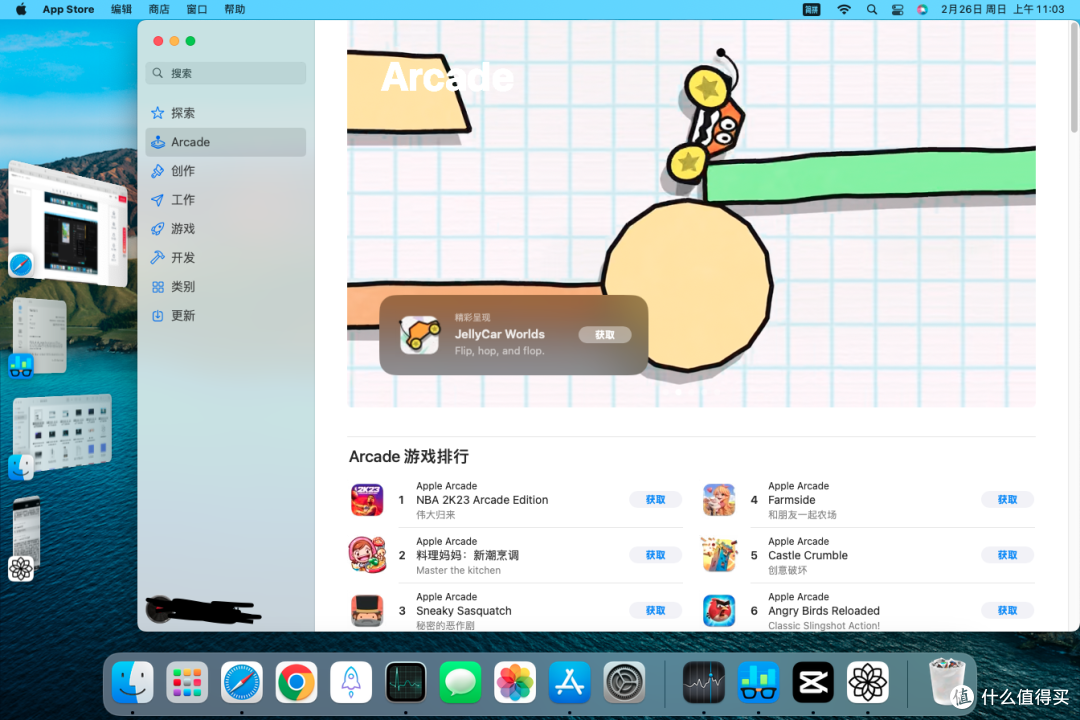The width and height of the screenshot is (1080, 720).
Task: Show the 类别 list from the sidebar
Action: tap(226, 287)
